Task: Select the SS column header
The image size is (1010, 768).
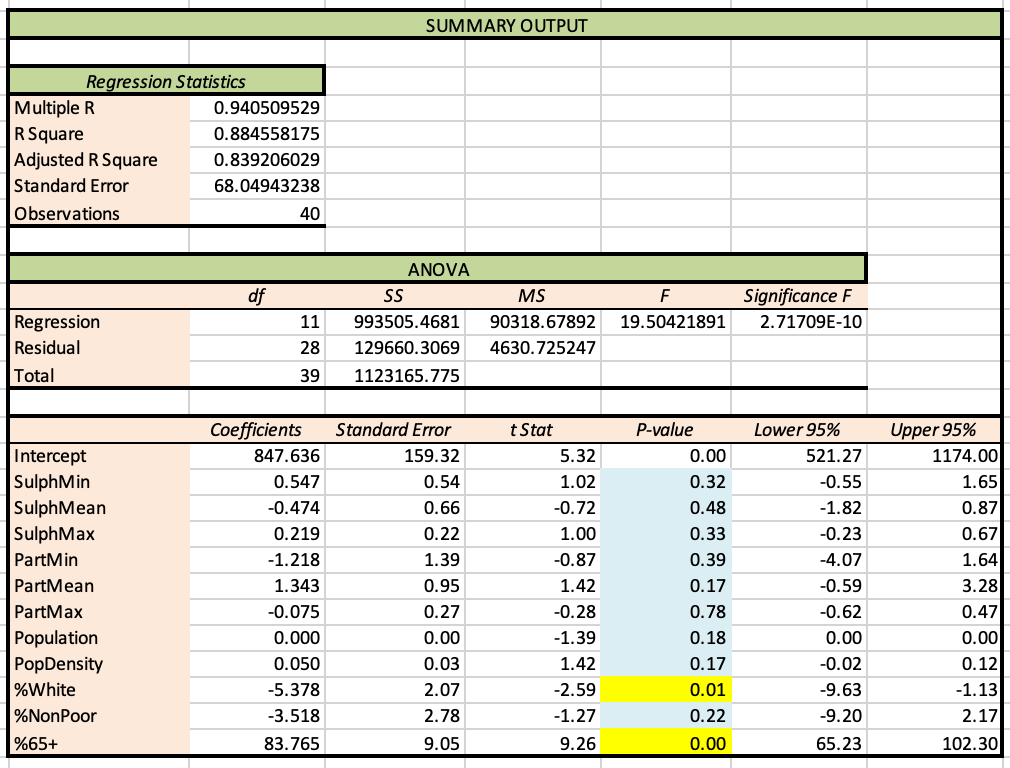Action: click(x=395, y=296)
